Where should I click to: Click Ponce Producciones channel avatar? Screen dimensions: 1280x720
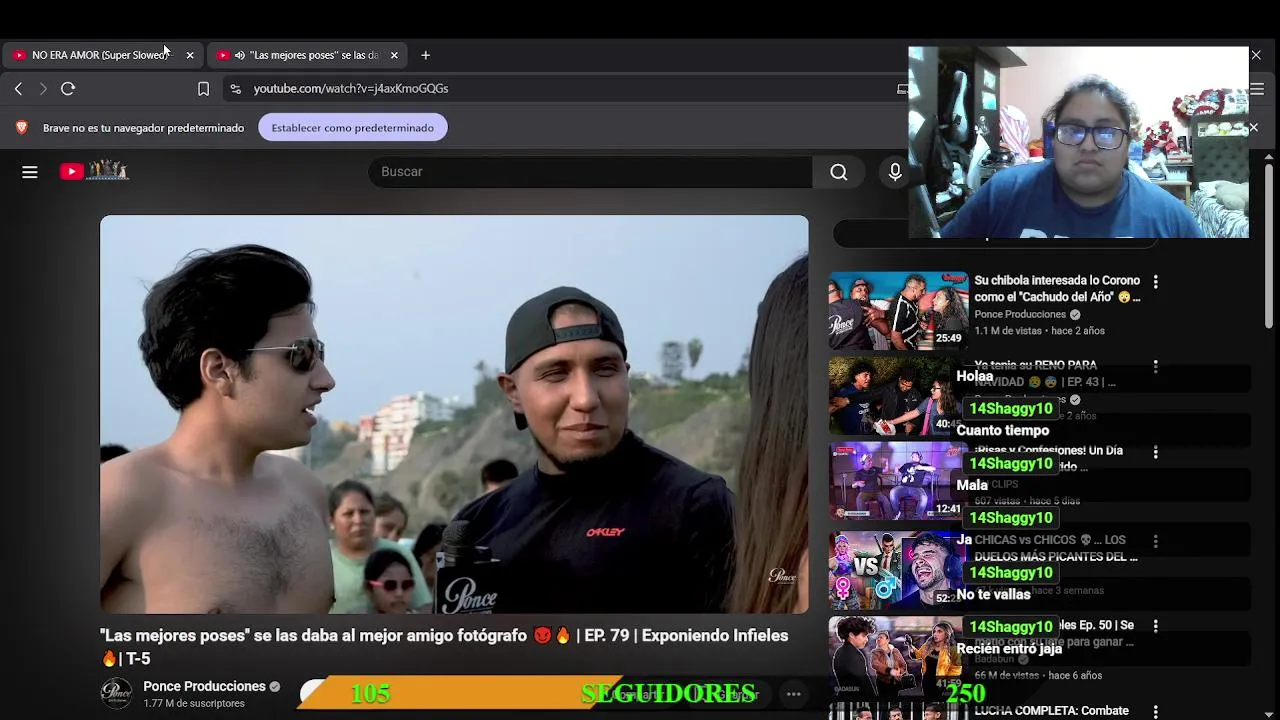[116, 694]
